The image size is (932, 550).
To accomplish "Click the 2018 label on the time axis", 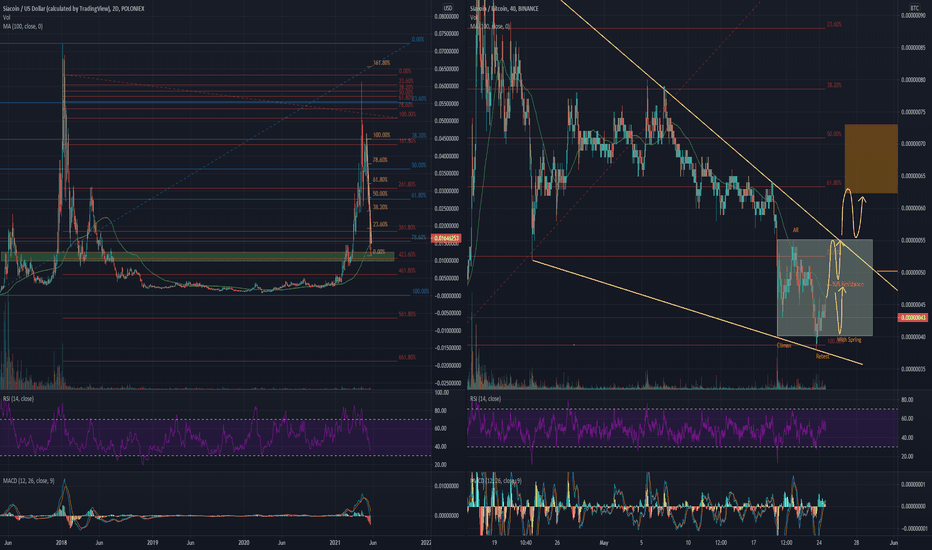I will click(x=61, y=543).
